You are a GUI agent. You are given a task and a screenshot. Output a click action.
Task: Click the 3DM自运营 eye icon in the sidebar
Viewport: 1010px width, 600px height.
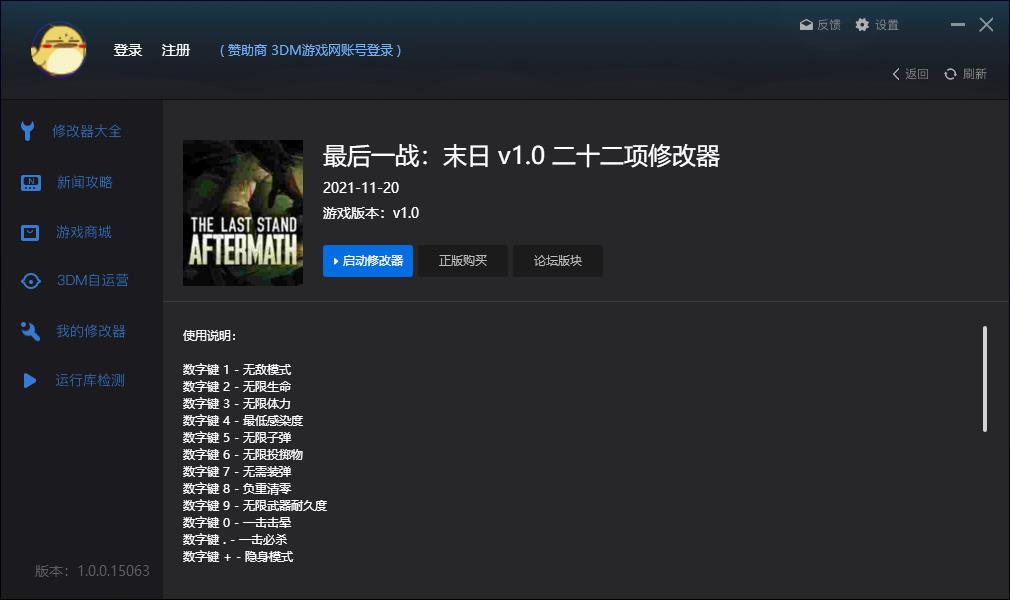pos(30,281)
